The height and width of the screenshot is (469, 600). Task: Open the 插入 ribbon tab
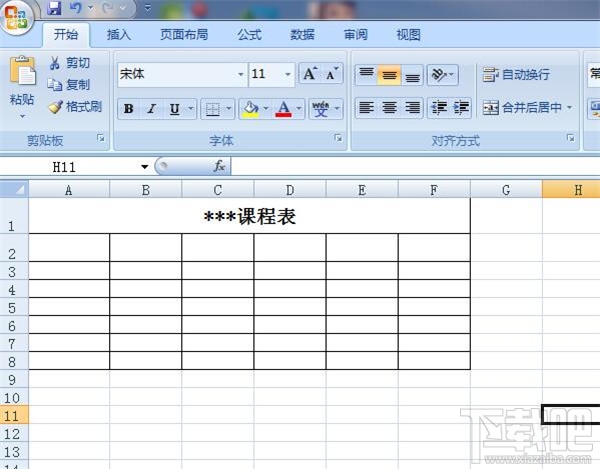point(119,34)
